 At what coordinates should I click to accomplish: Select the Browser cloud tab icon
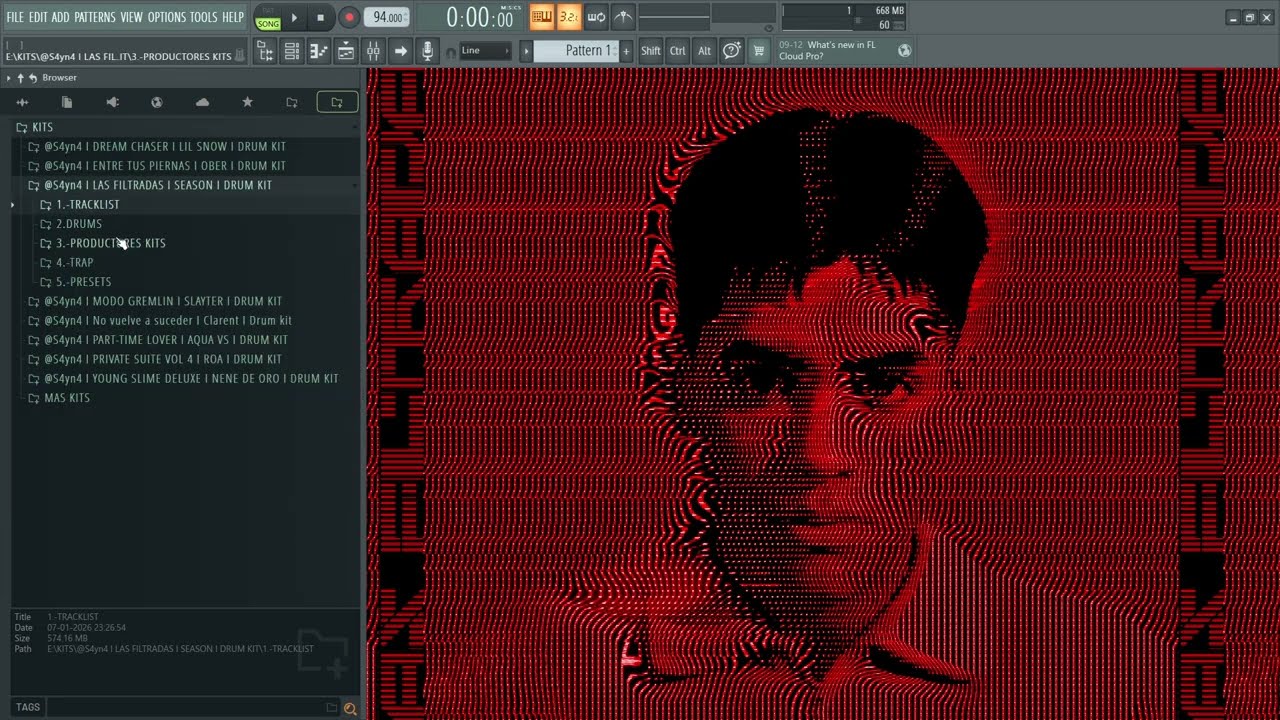[x=202, y=102]
